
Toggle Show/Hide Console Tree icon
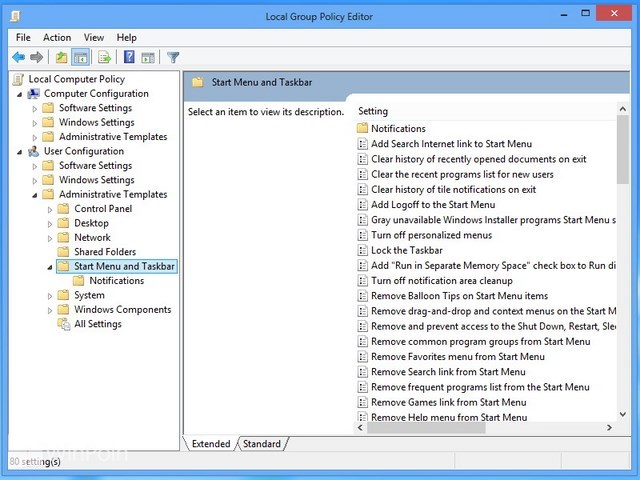(80, 57)
